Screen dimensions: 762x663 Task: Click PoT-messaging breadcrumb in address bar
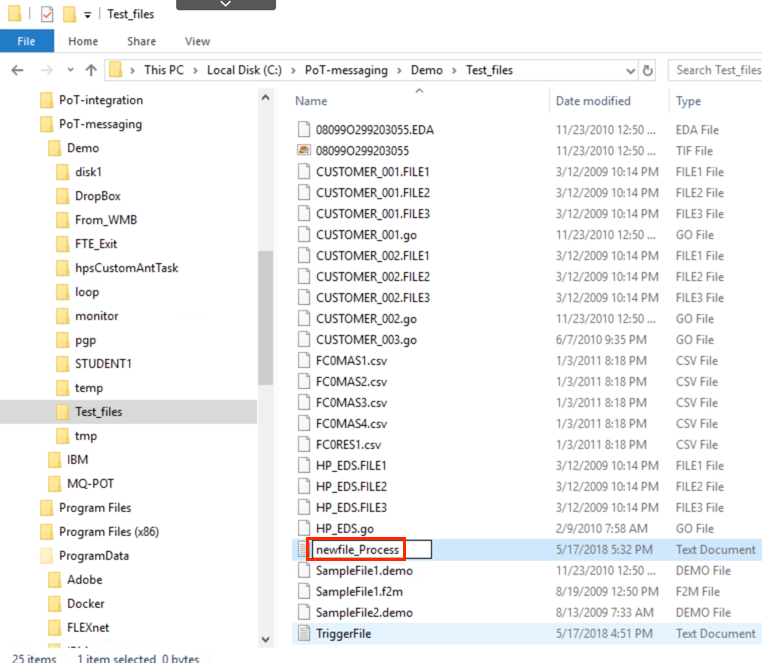coord(346,70)
